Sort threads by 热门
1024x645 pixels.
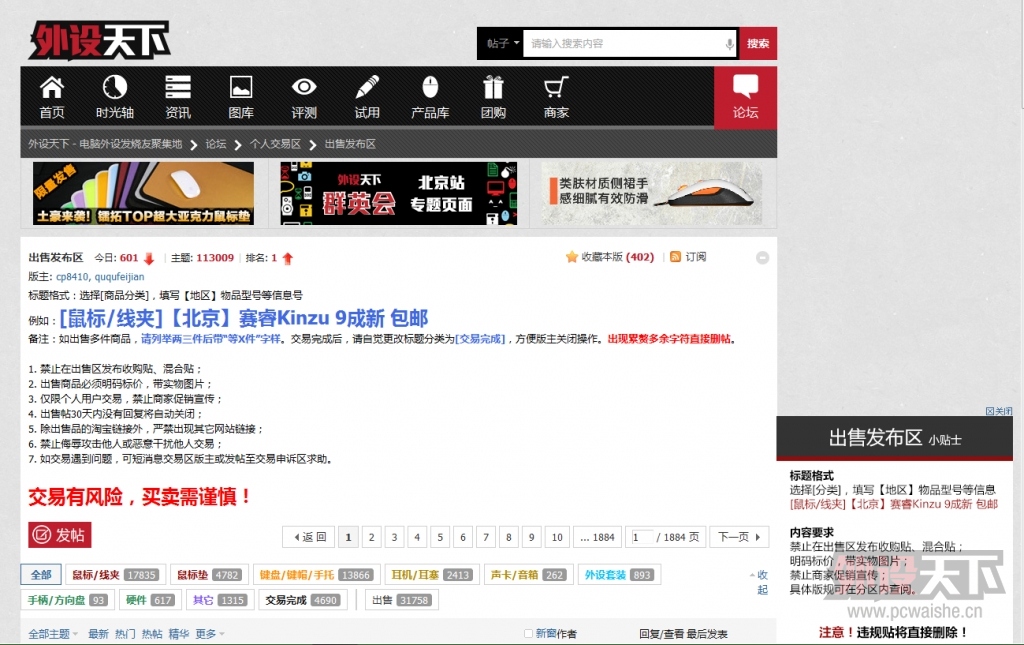(125, 634)
